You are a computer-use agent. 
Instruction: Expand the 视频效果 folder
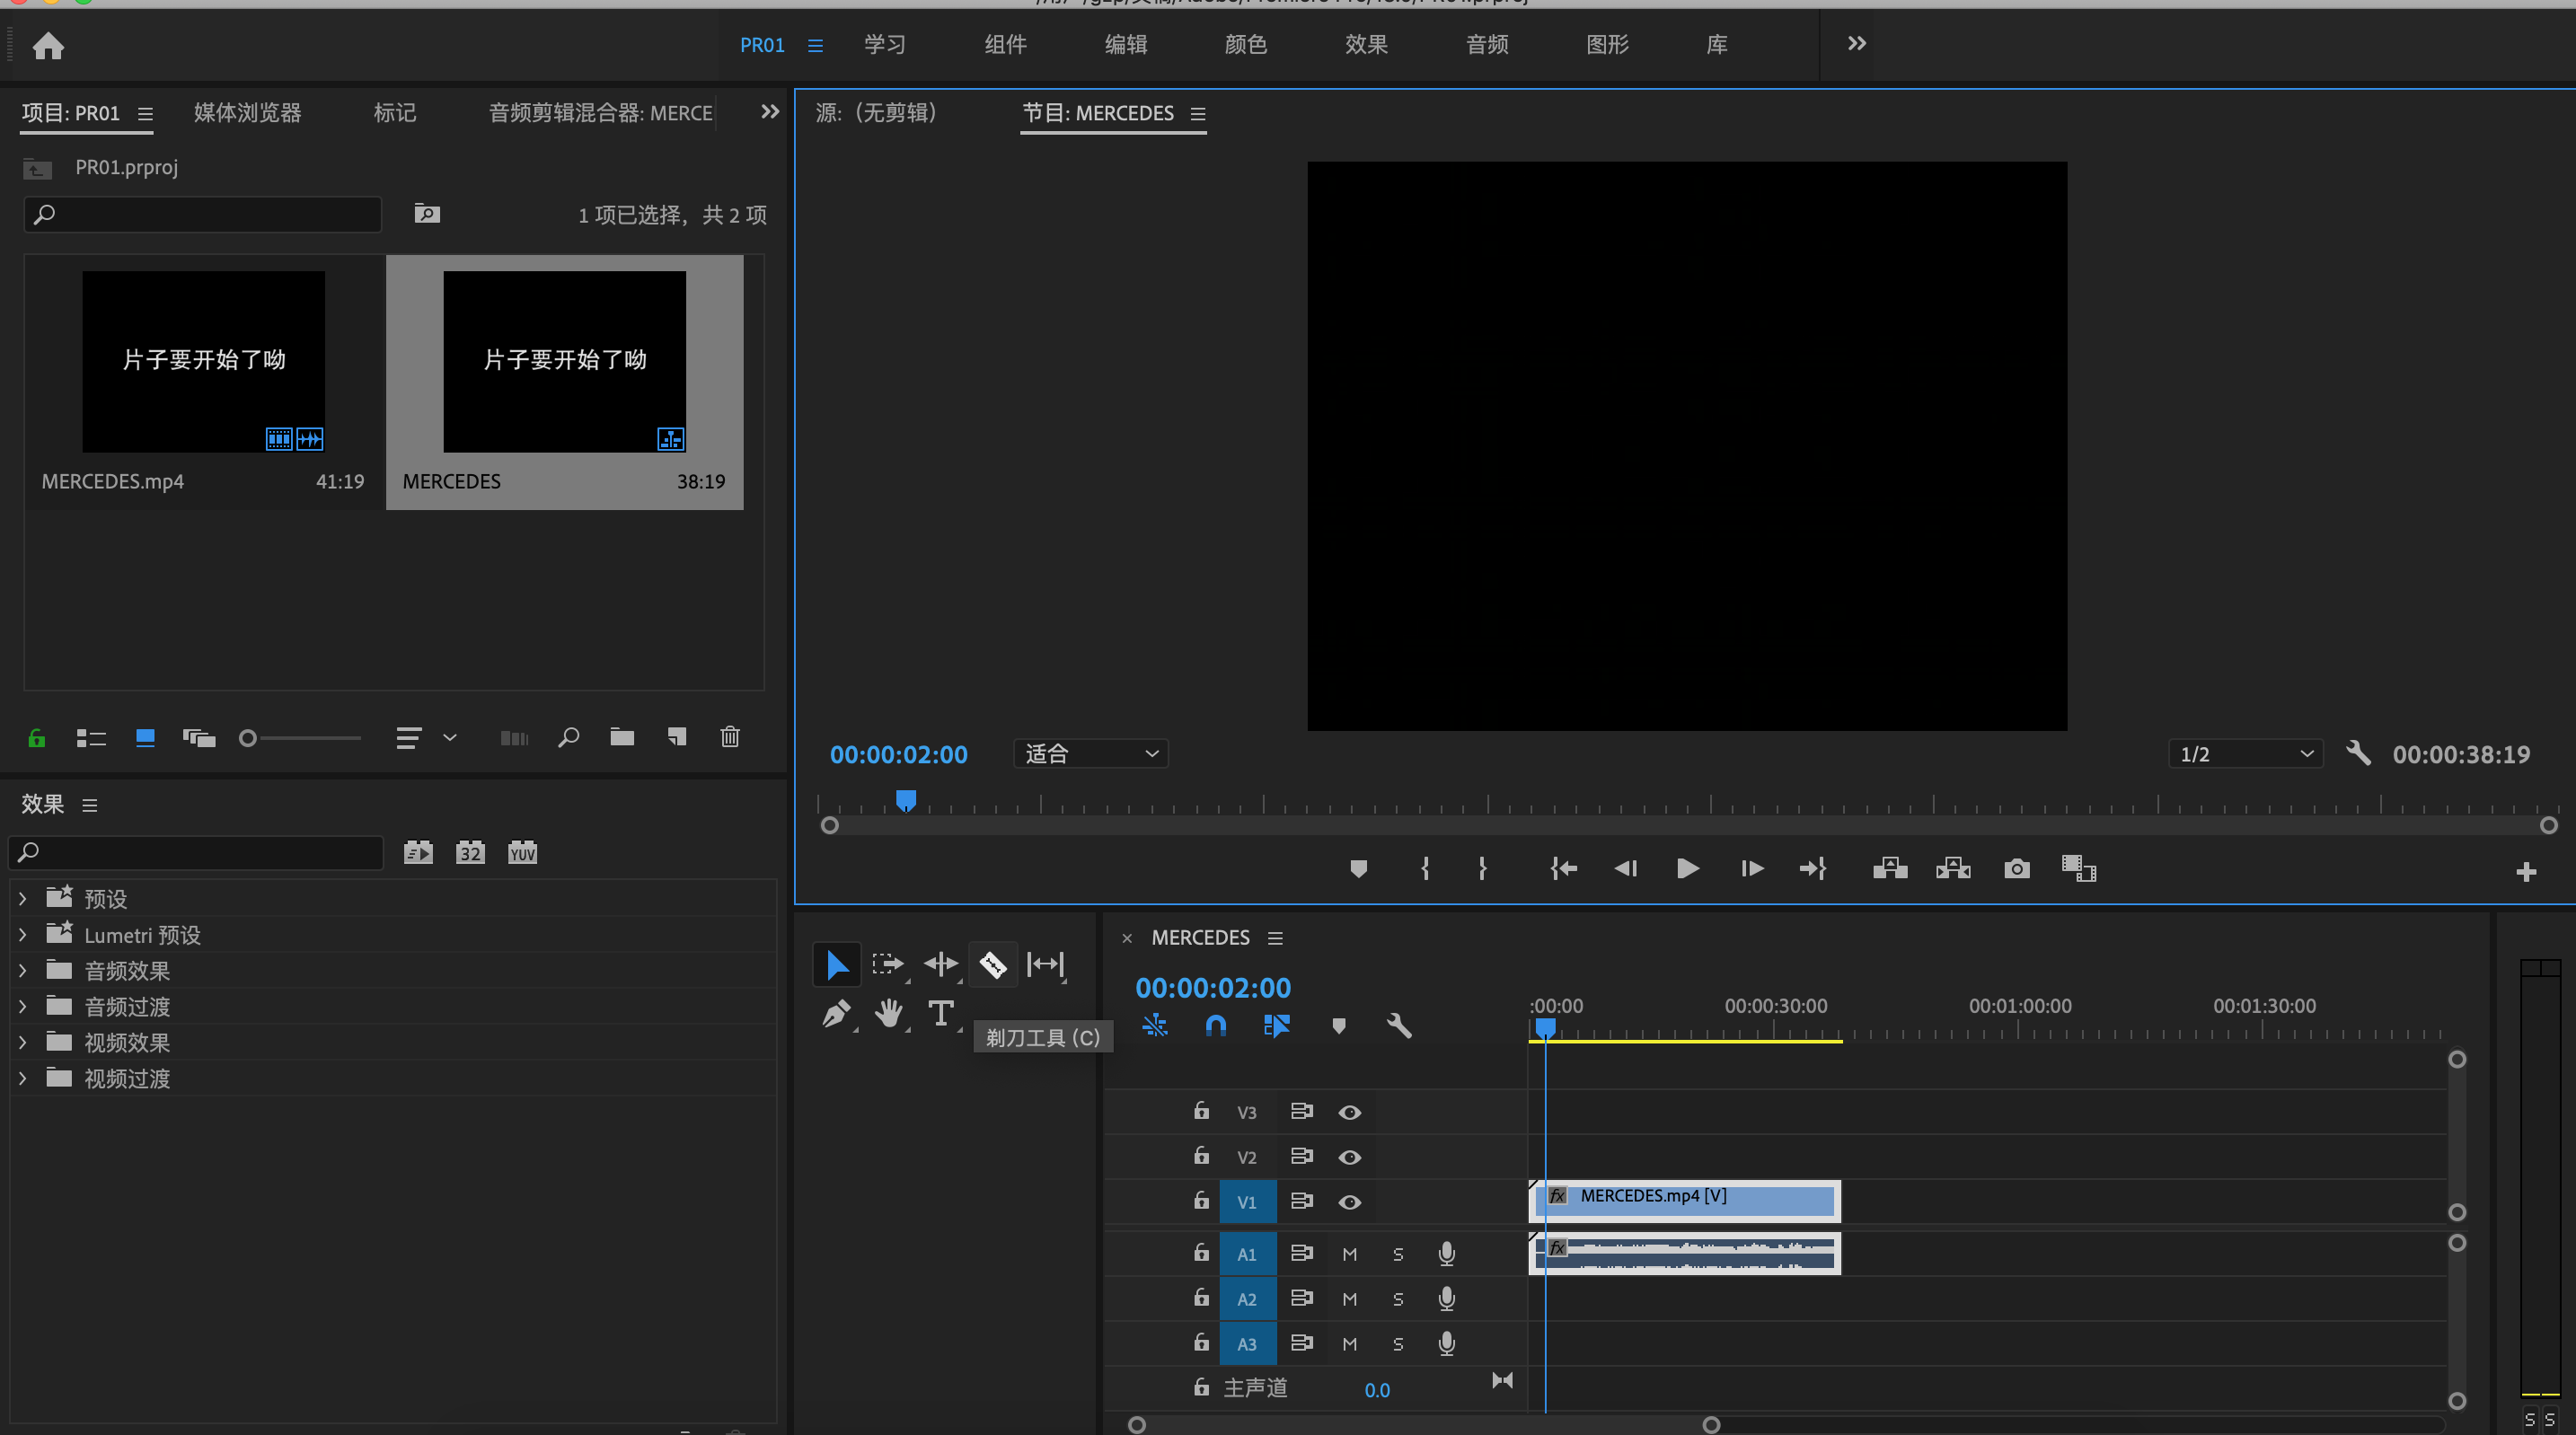tap(23, 1042)
